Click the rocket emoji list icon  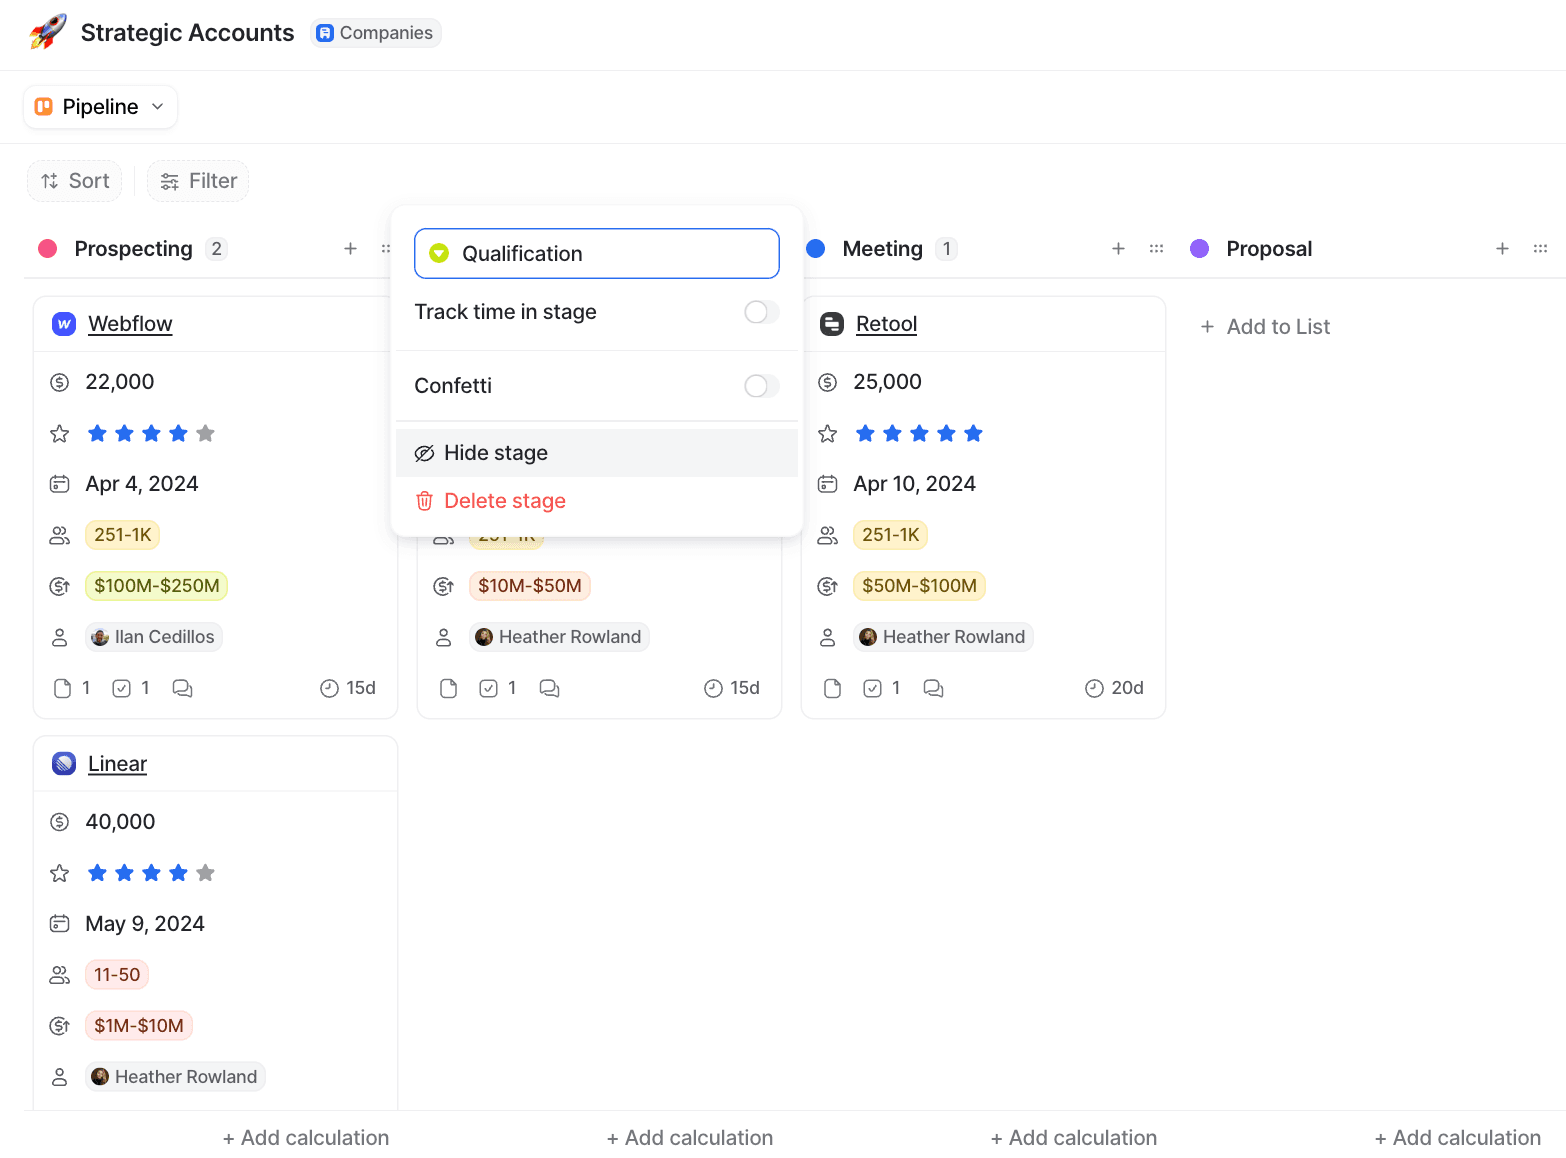pos(48,32)
